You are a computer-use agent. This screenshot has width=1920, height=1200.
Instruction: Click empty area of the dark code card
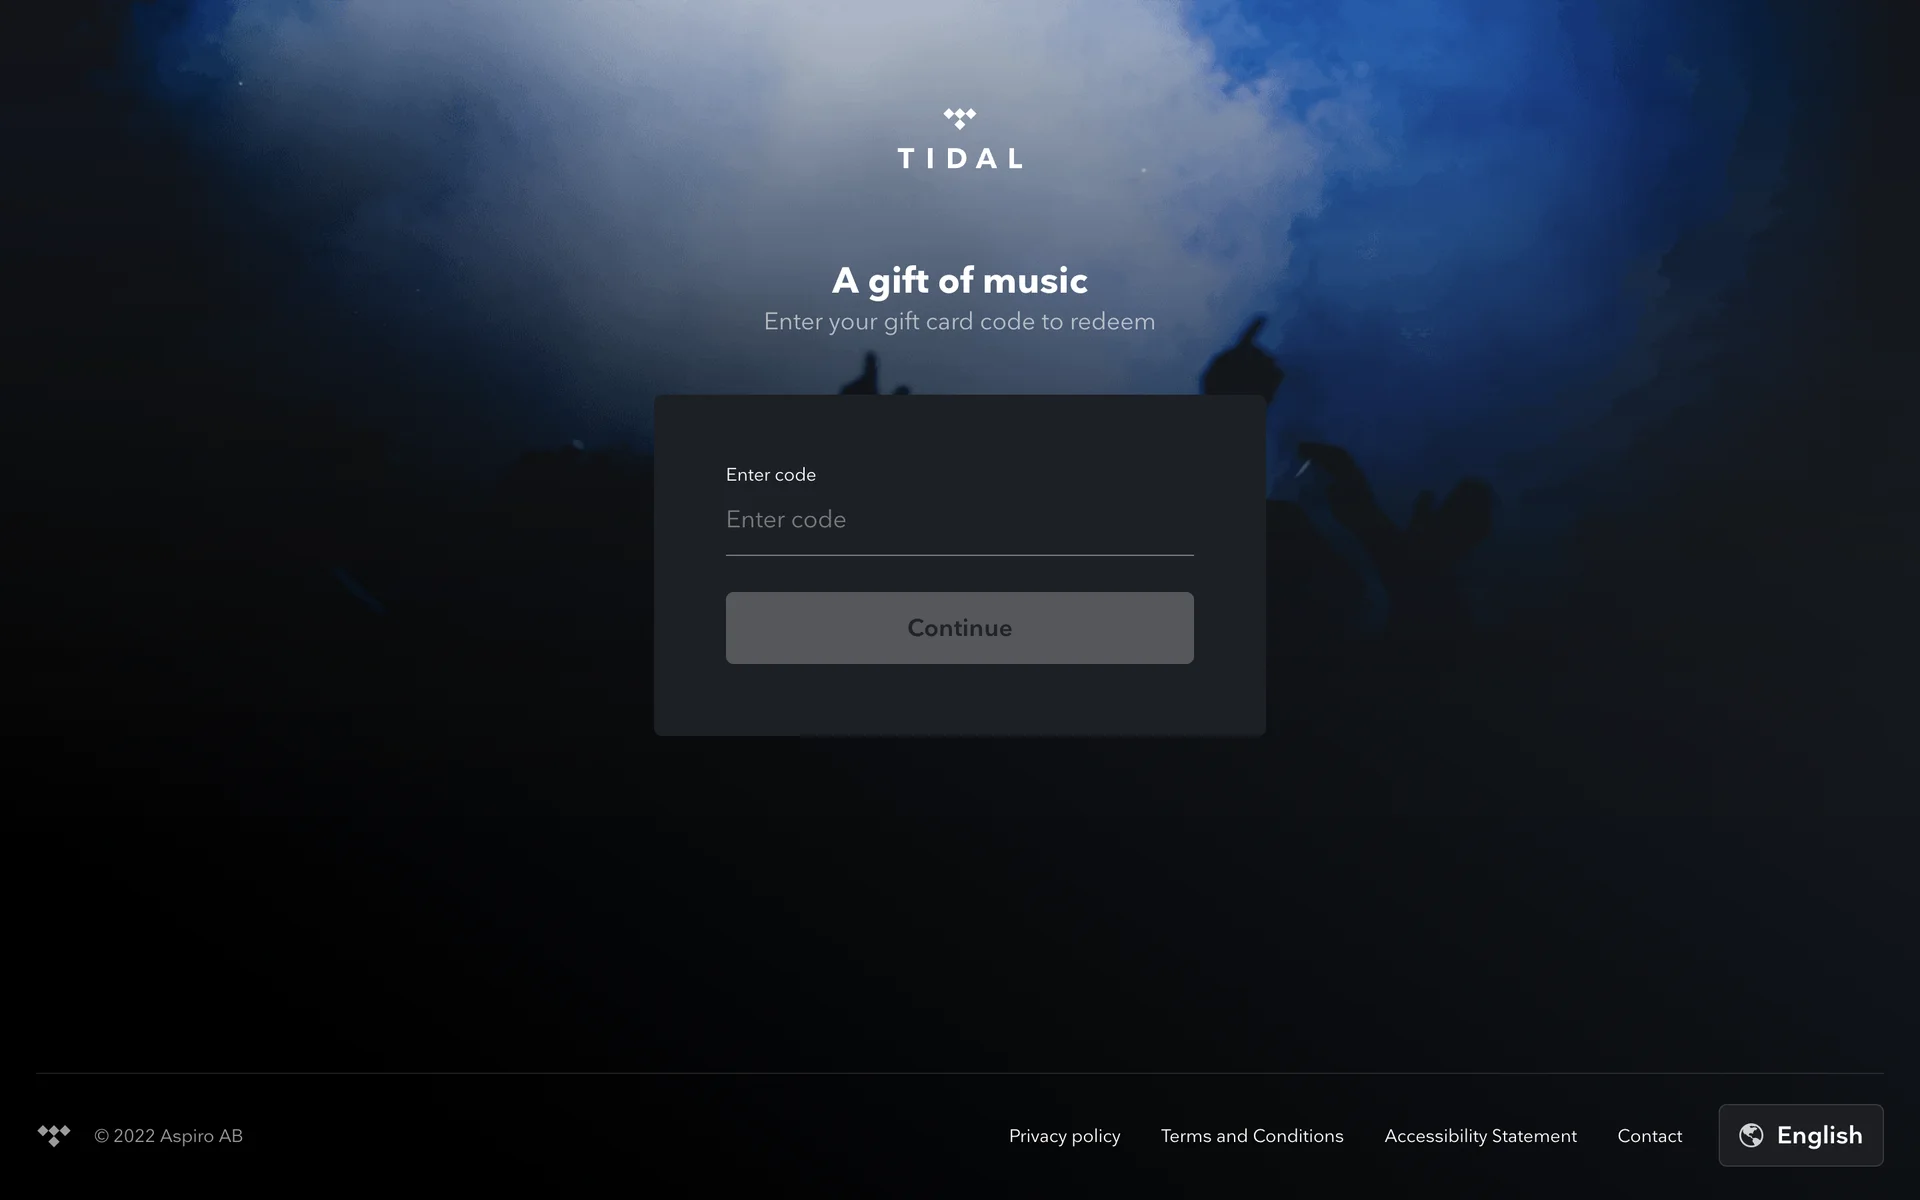(960, 700)
